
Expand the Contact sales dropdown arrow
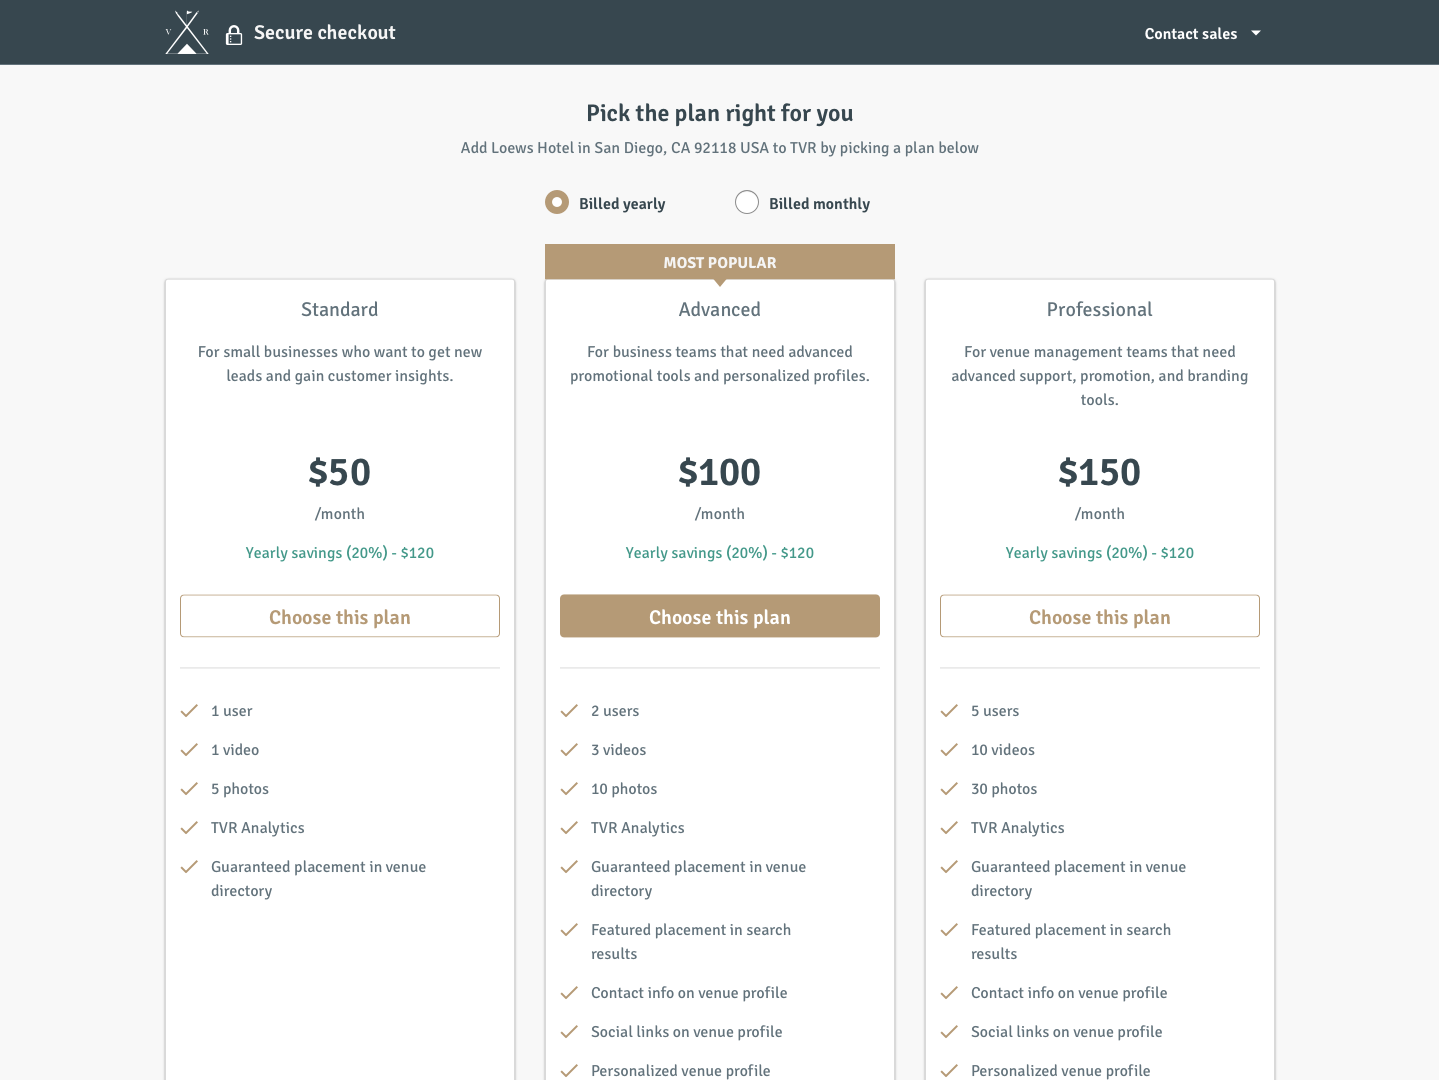1256,33
